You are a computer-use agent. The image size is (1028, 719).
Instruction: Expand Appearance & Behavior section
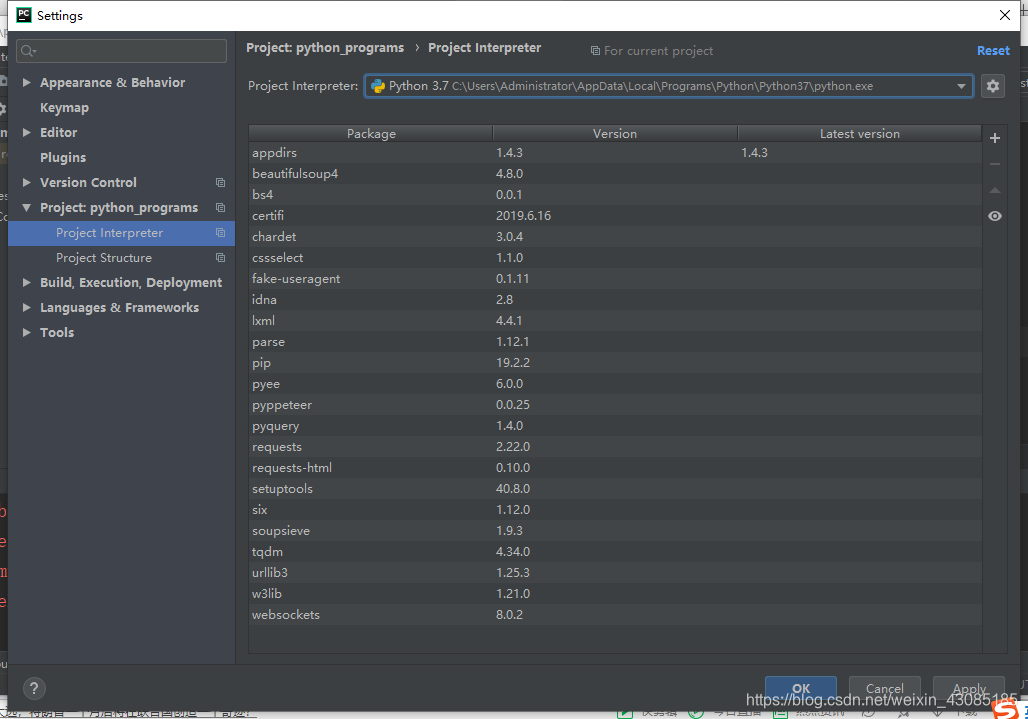click(27, 82)
